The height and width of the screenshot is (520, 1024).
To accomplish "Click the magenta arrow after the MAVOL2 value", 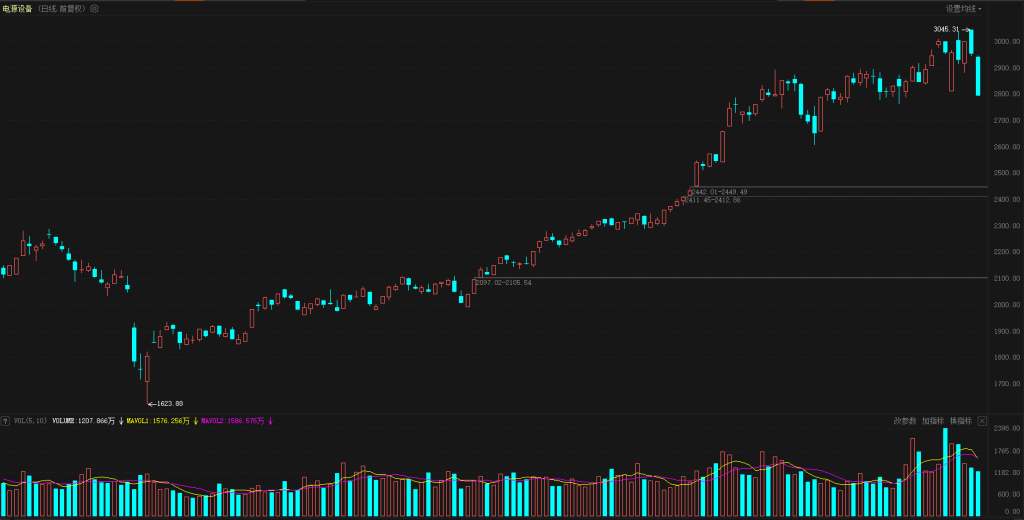I will (x=270, y=421).
